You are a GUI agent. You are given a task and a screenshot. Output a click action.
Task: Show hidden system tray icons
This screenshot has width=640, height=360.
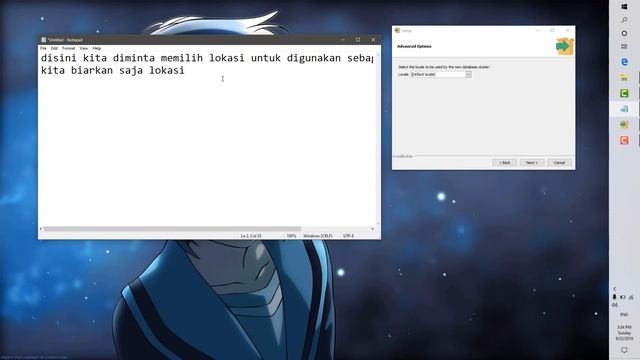[615, 289]
